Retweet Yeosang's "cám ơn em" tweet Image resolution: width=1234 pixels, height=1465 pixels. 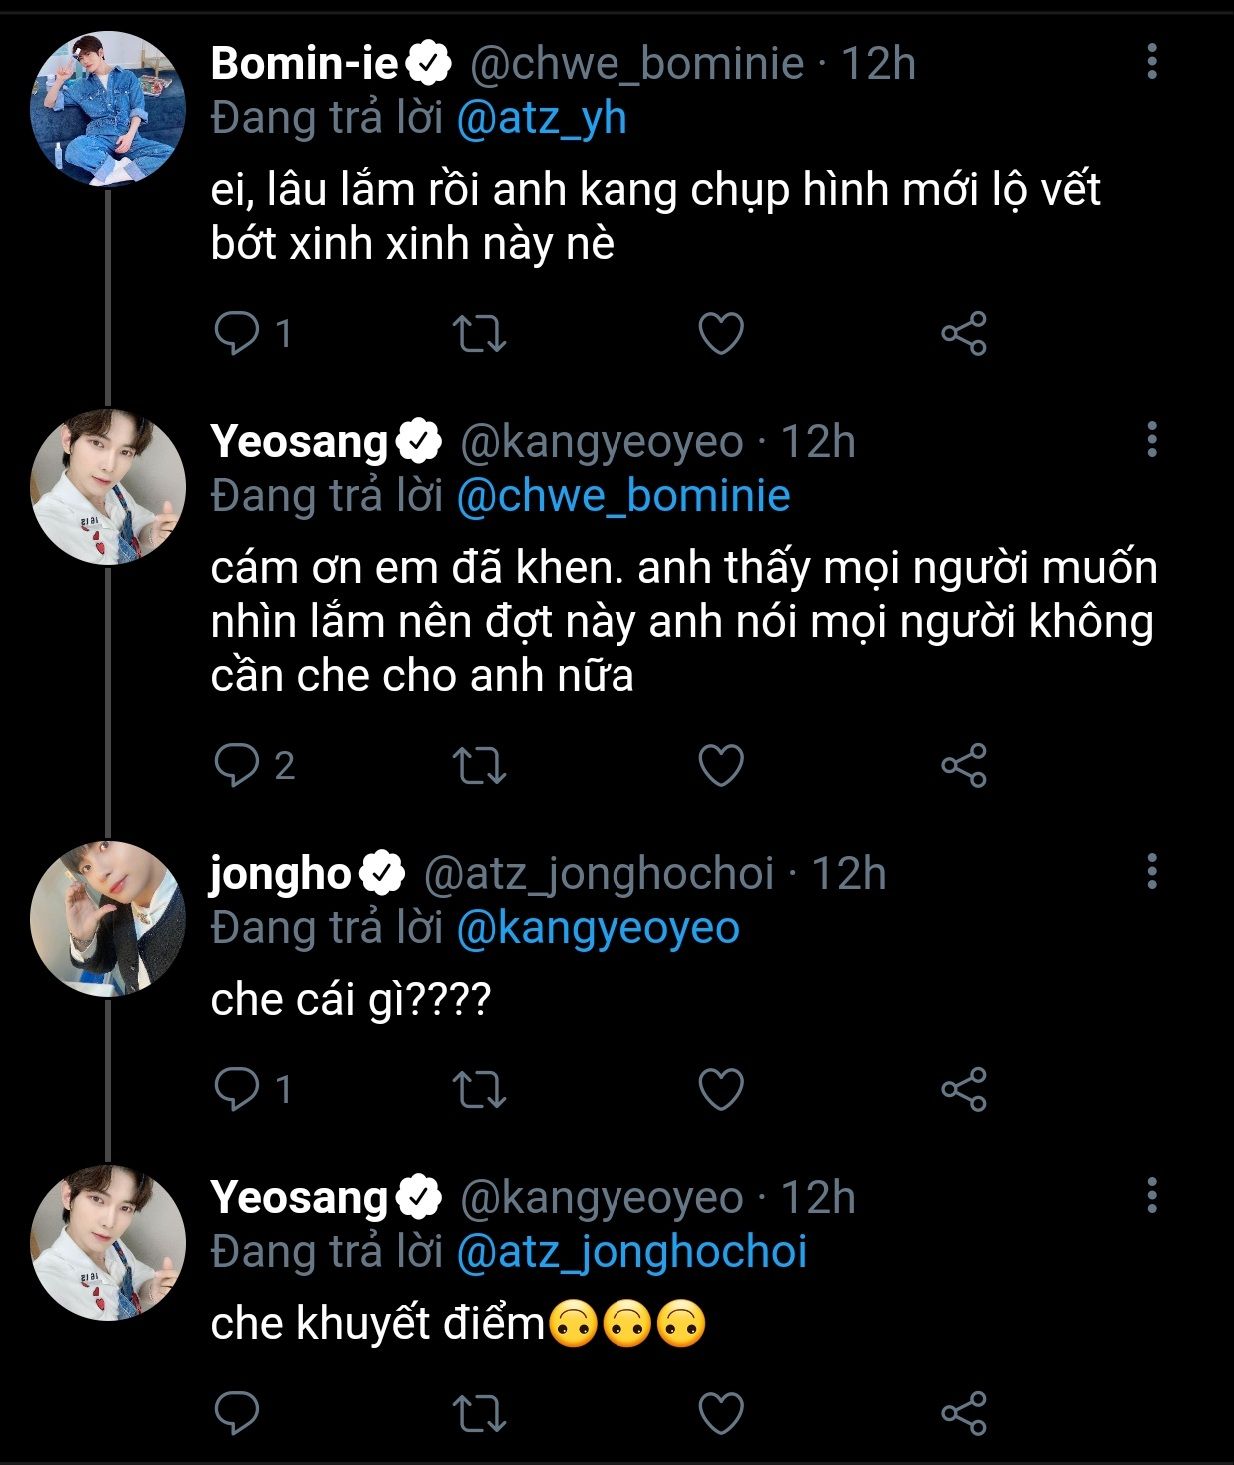pos(479,766)
